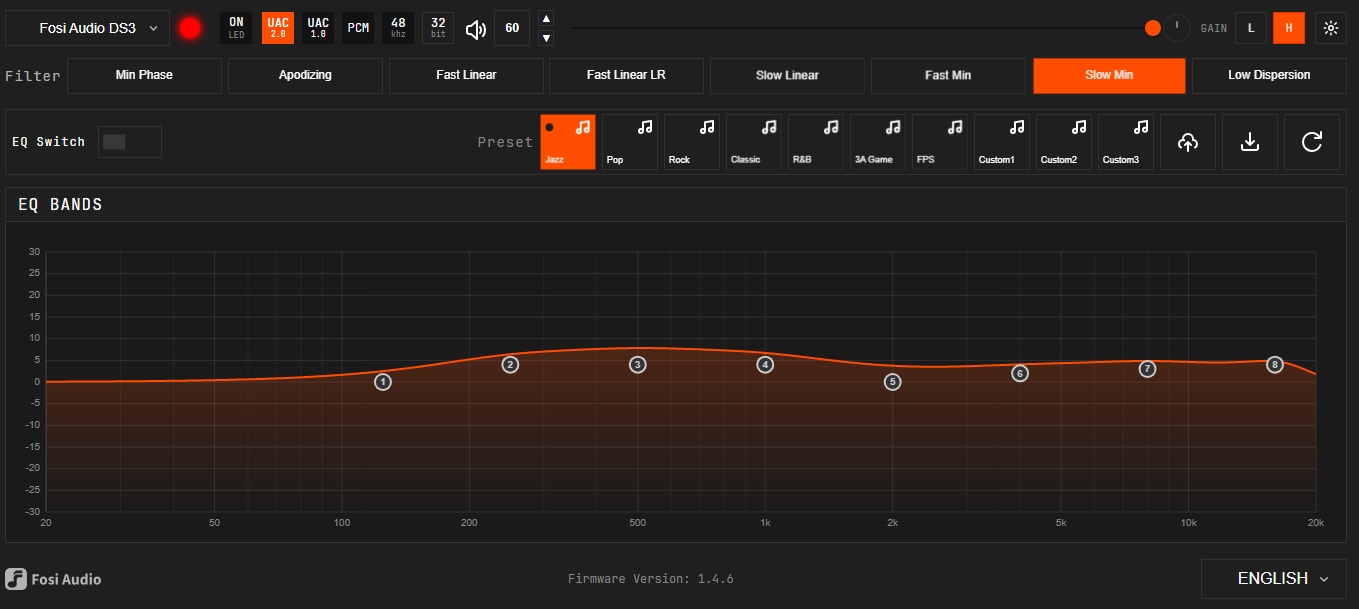Select the Apodizing filter
The height and width of the screenshot is (609, 1359).
coord(305,75)
